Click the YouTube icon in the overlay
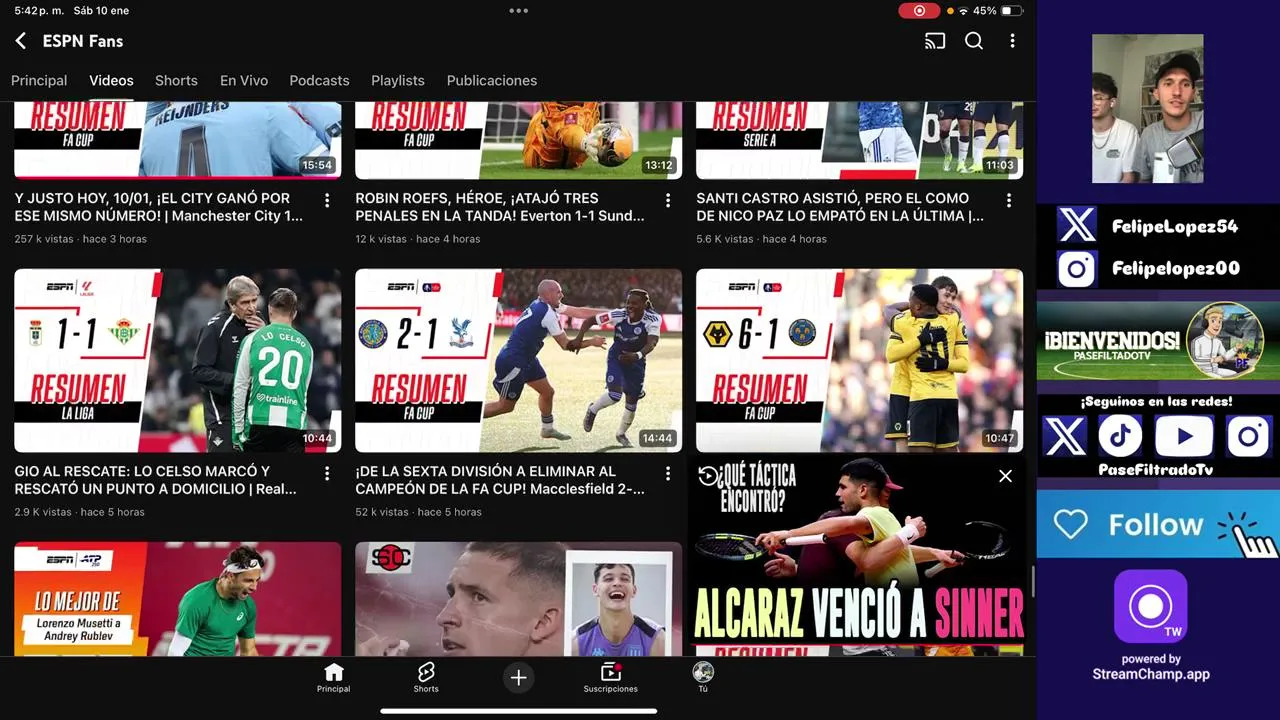Viewport: 1280px width, 720px height. 1185,436
